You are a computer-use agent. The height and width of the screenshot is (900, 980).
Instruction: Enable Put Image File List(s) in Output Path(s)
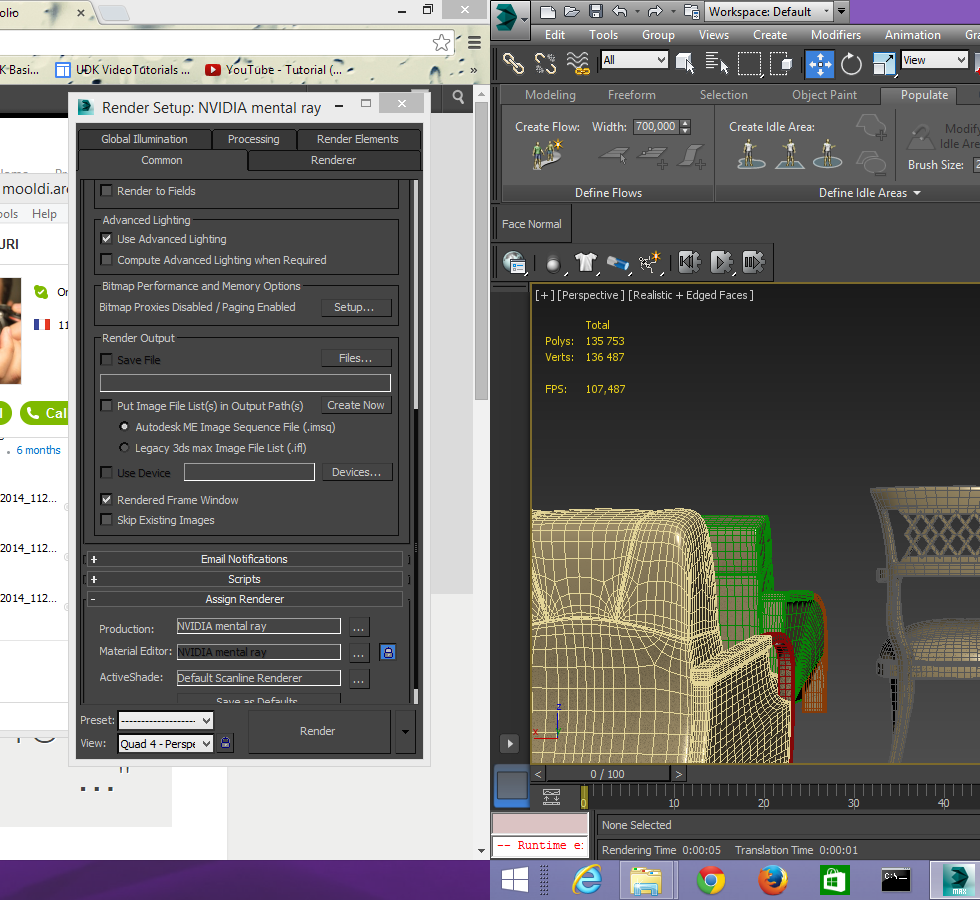pos(107,406)
